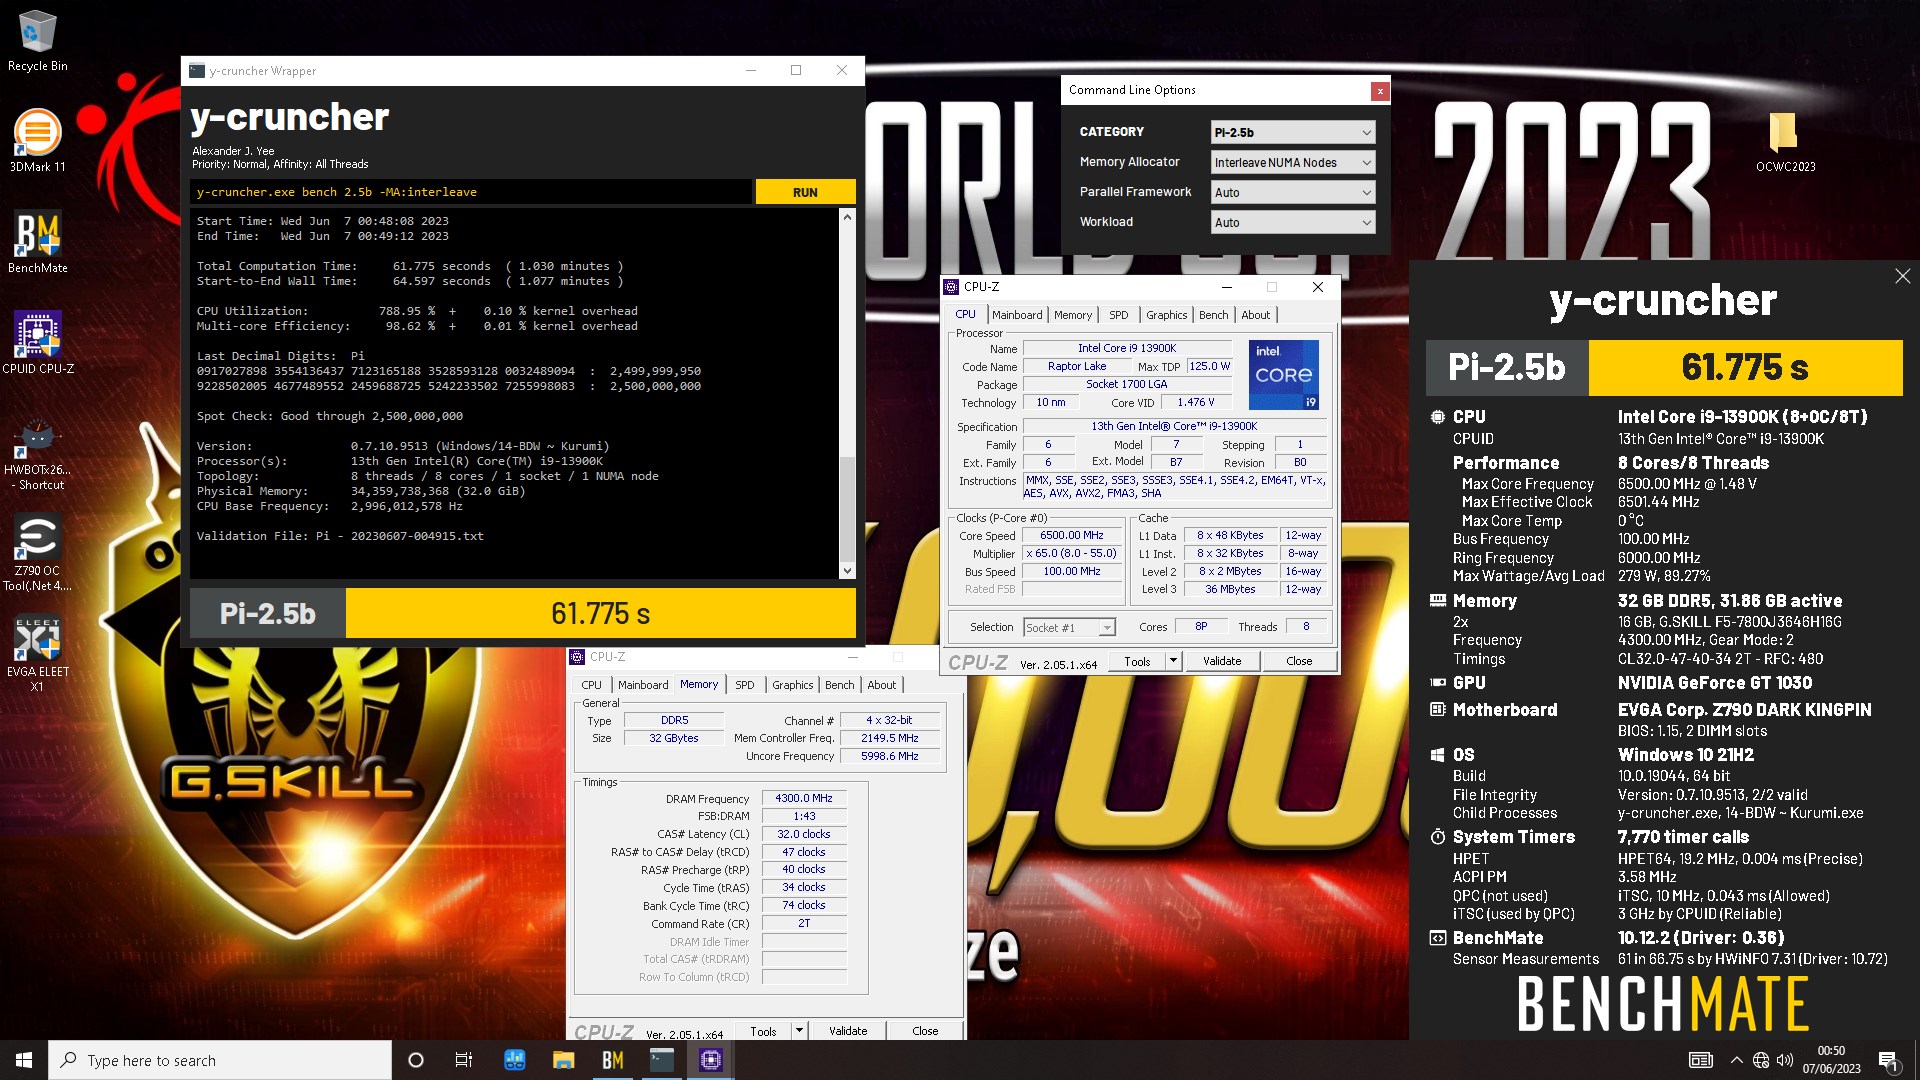Click the output scrollbar down arrow
This screenshot has width=1920, height=1080.
847,571
